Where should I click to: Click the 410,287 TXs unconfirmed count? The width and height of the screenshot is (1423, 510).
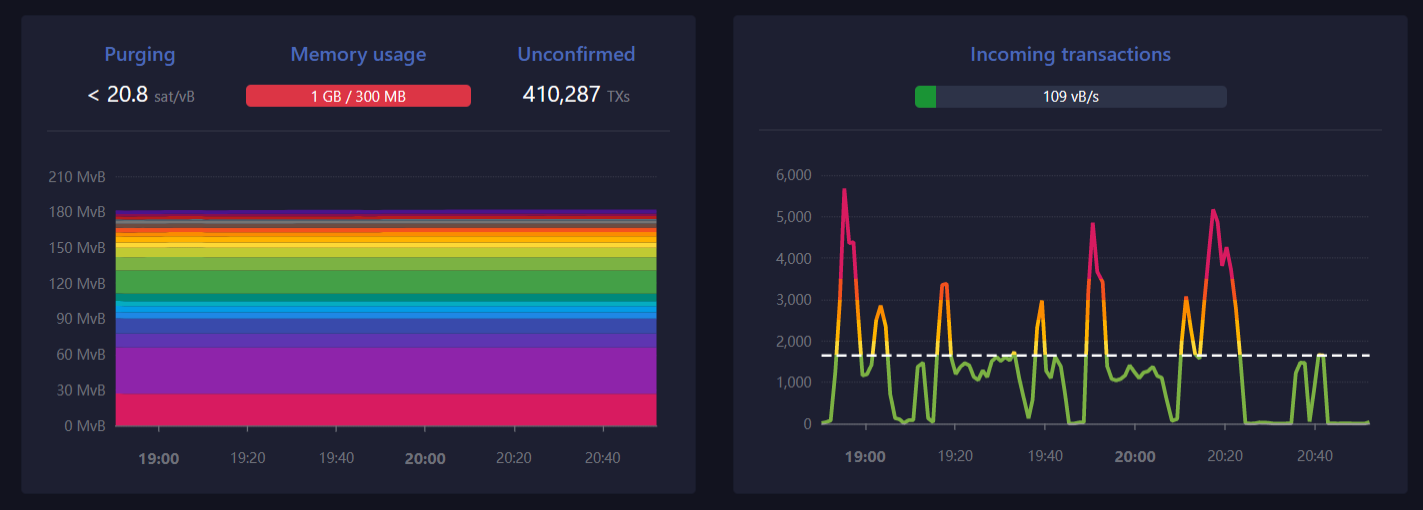click(576, 95)
